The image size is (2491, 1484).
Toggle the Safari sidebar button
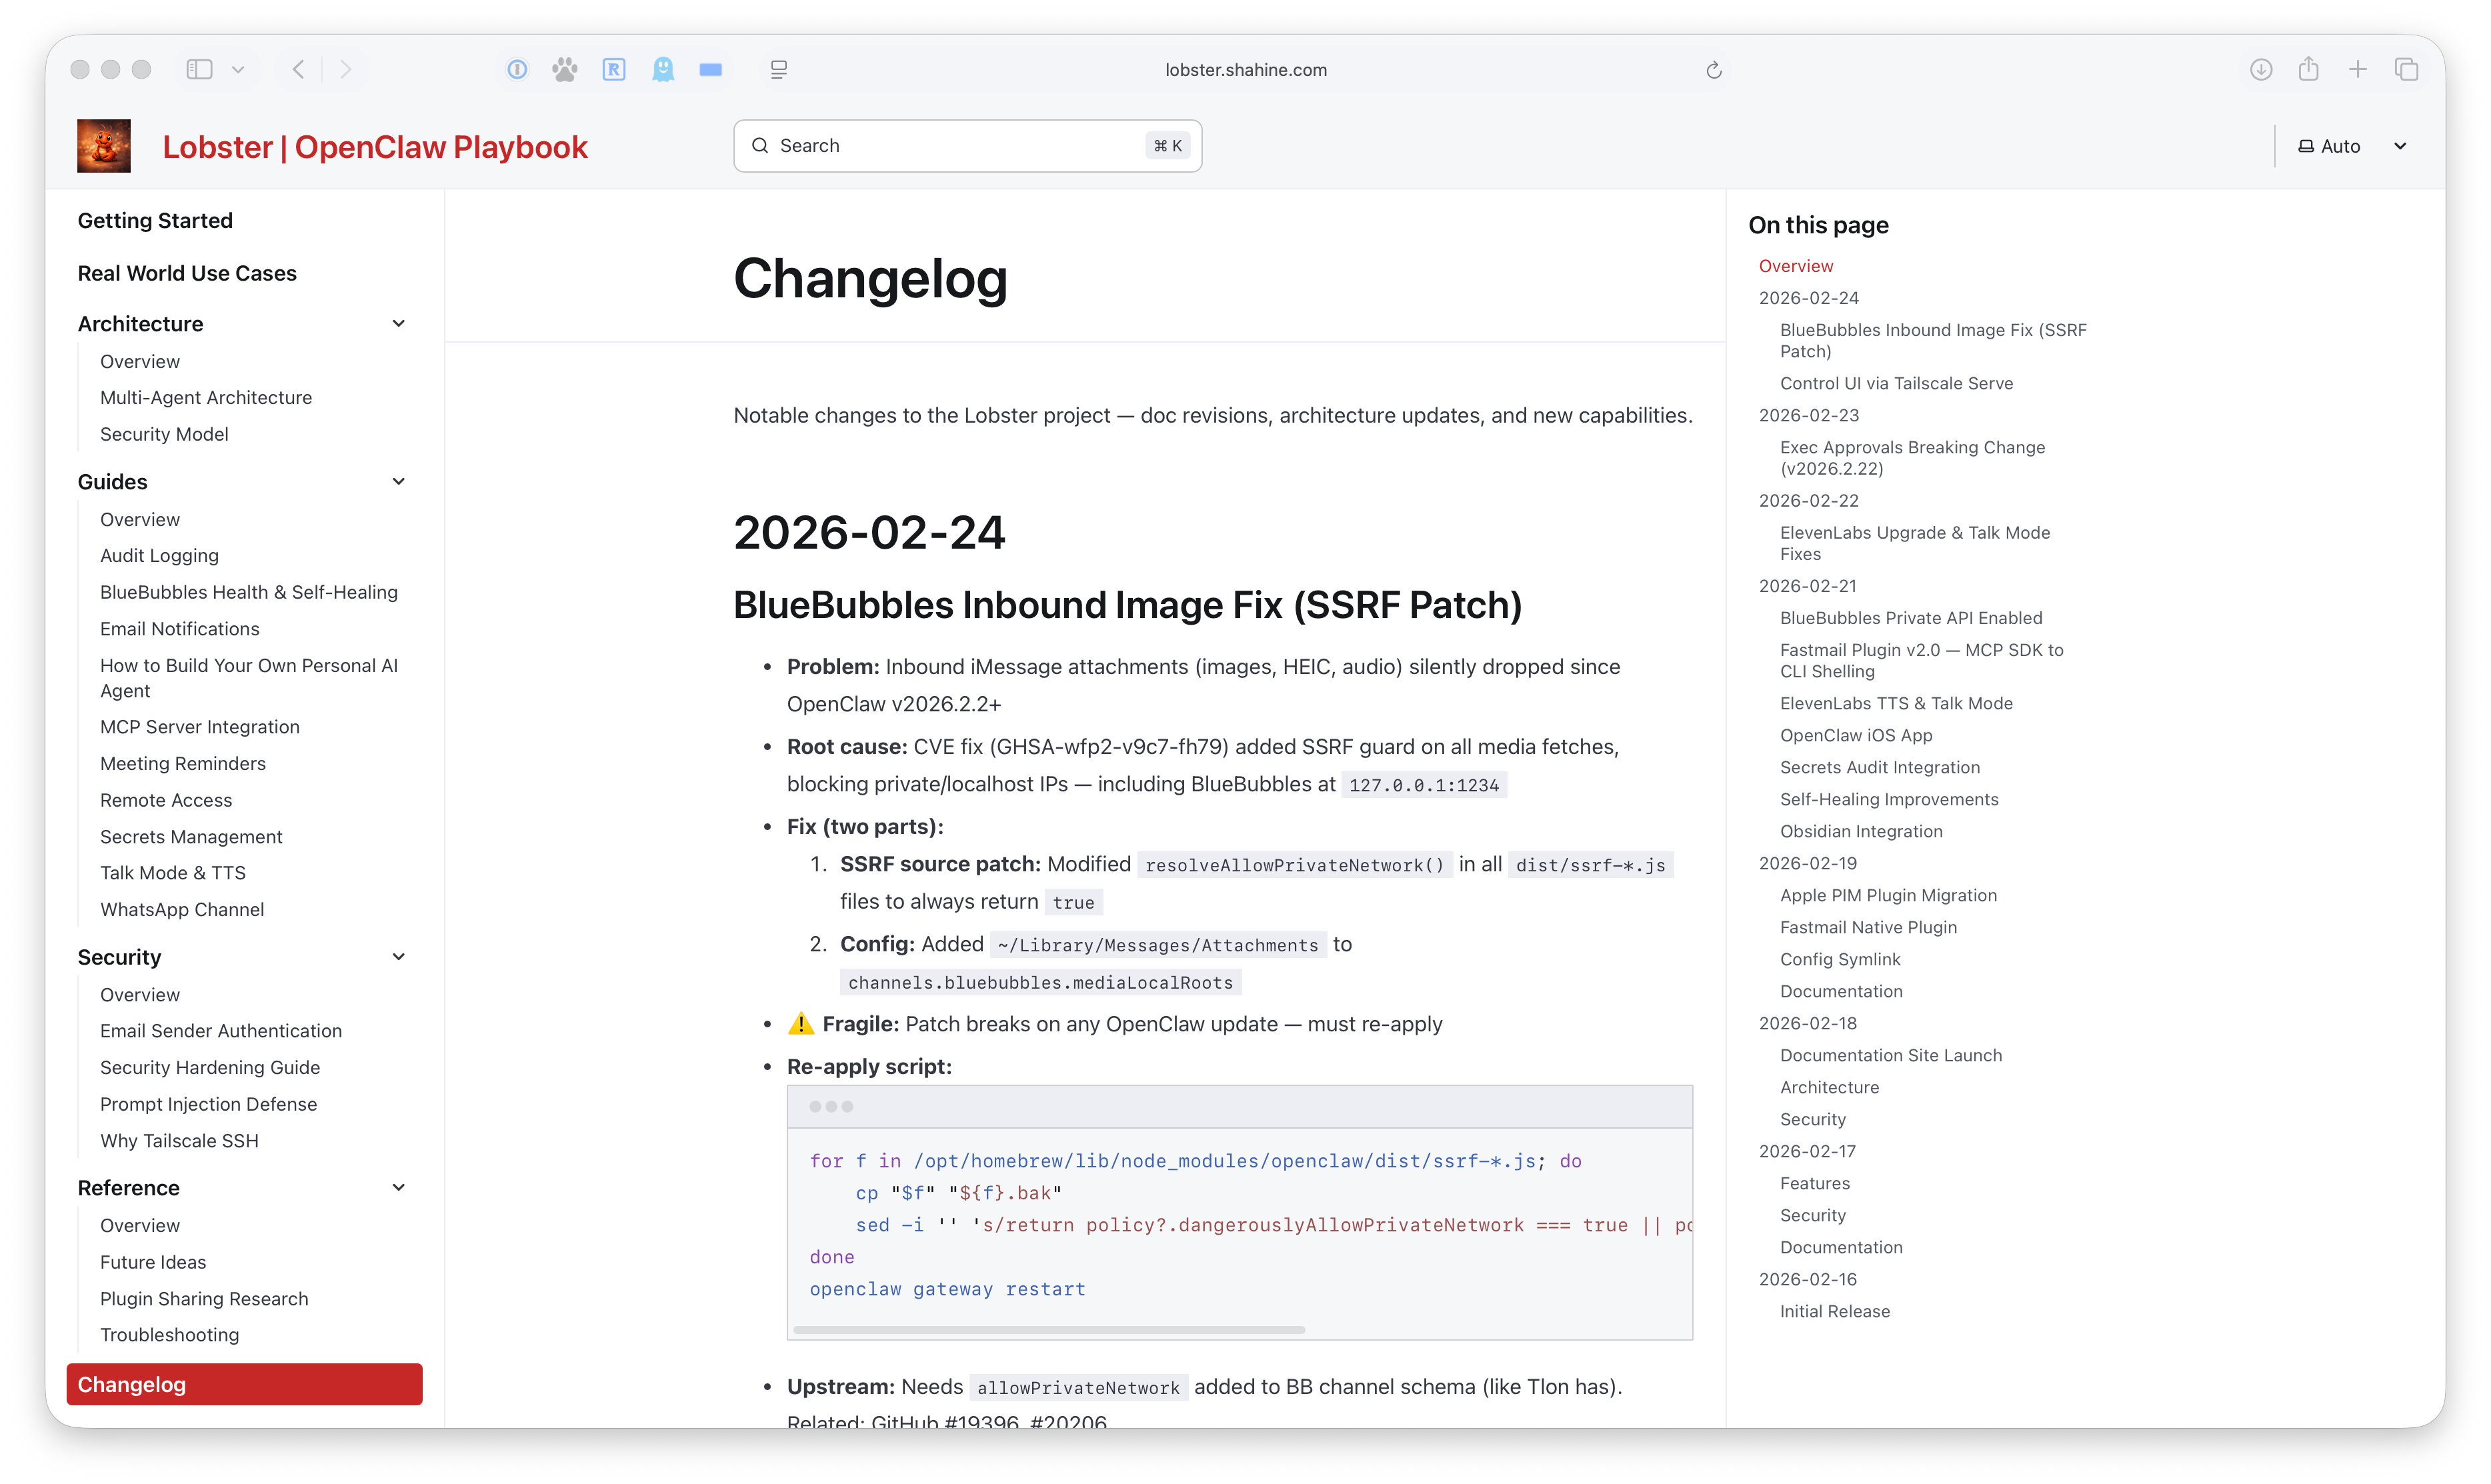point(199,69)
